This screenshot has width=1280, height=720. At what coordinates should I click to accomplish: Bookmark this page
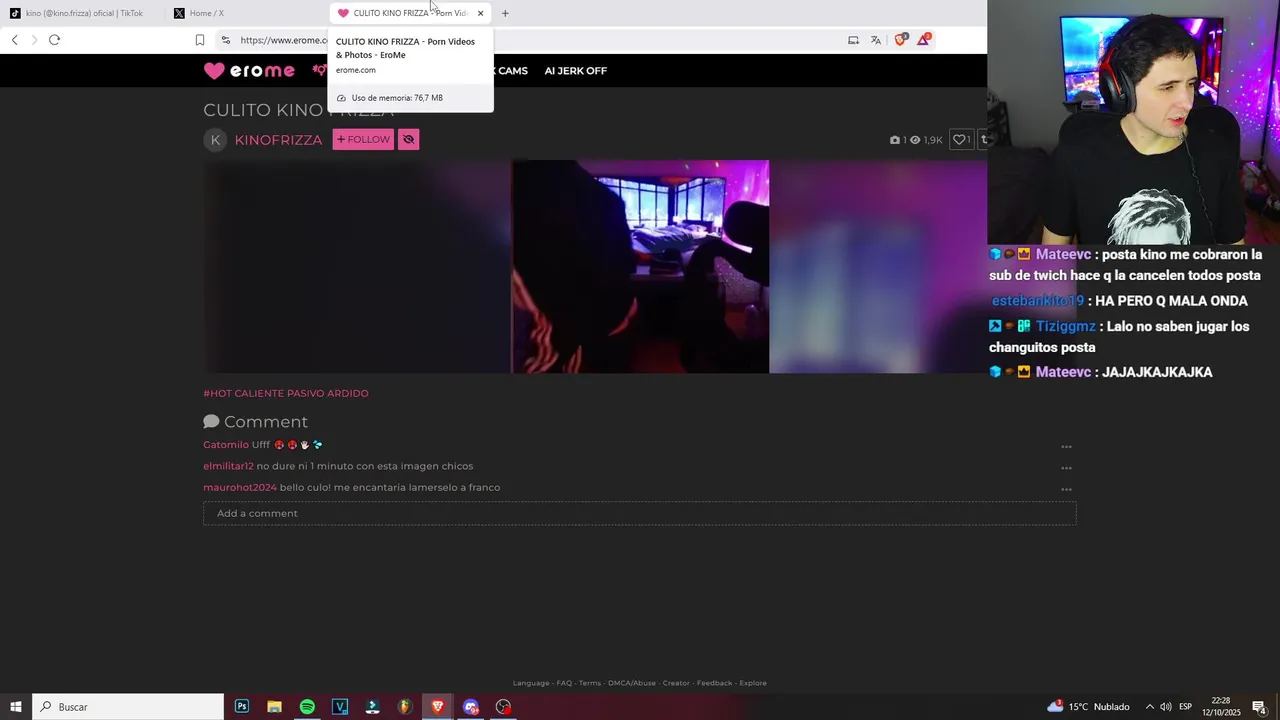click(x=200, y=40)
